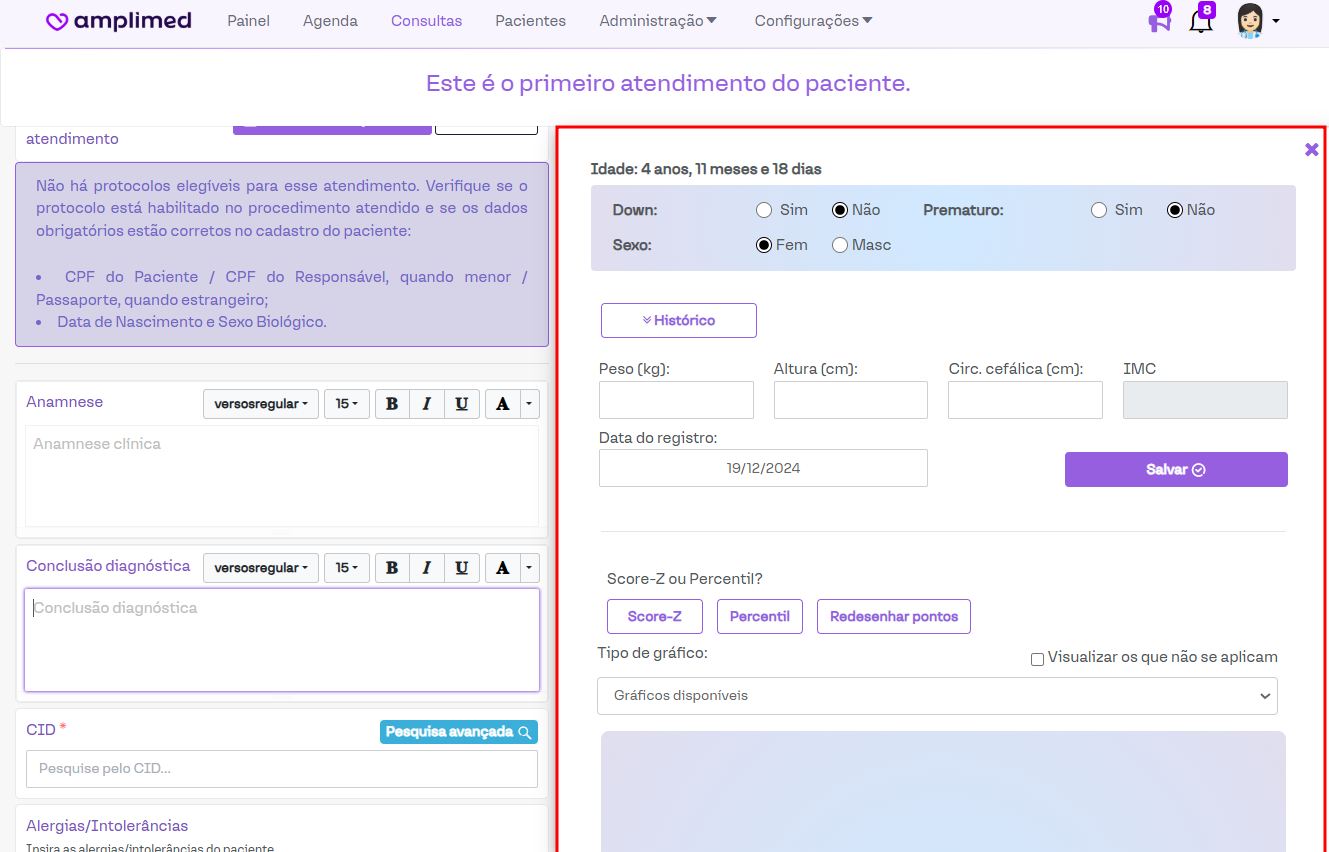Close the growth panel with X icon
Viewport: 1329px width, 852px height.
(x=1311, y=150)
